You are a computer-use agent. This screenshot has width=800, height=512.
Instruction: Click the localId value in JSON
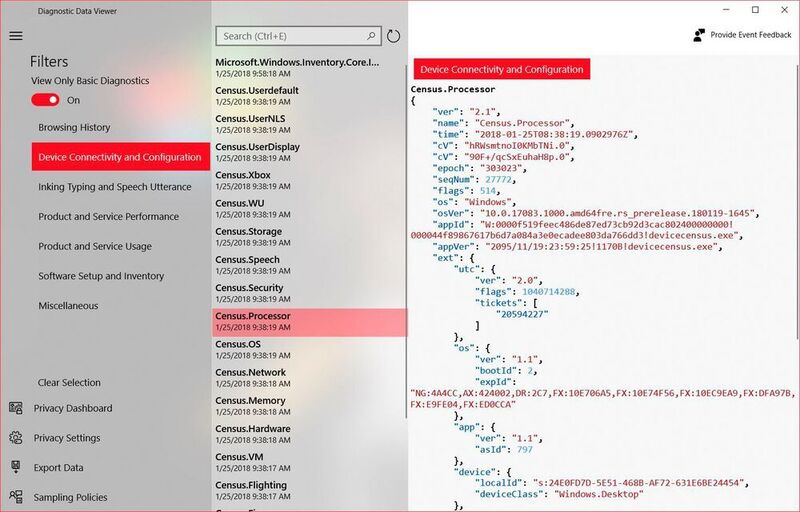tap(640, 482)
